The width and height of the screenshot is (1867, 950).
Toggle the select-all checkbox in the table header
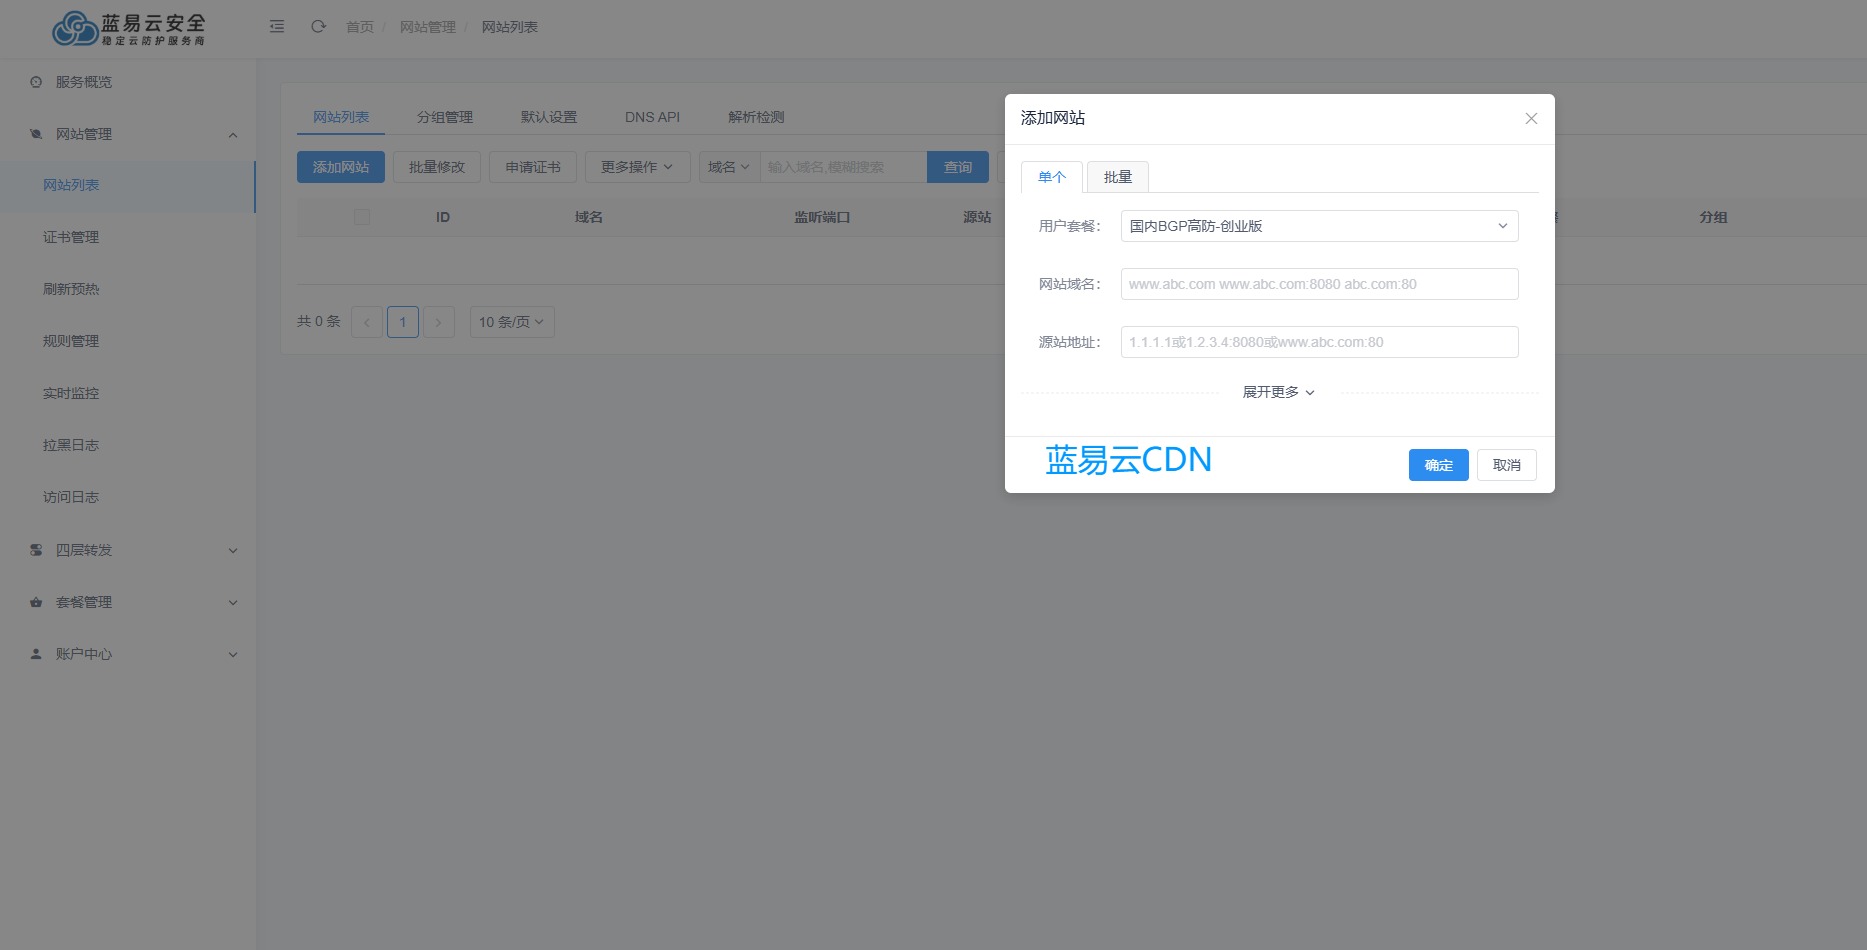click(361, 216)
